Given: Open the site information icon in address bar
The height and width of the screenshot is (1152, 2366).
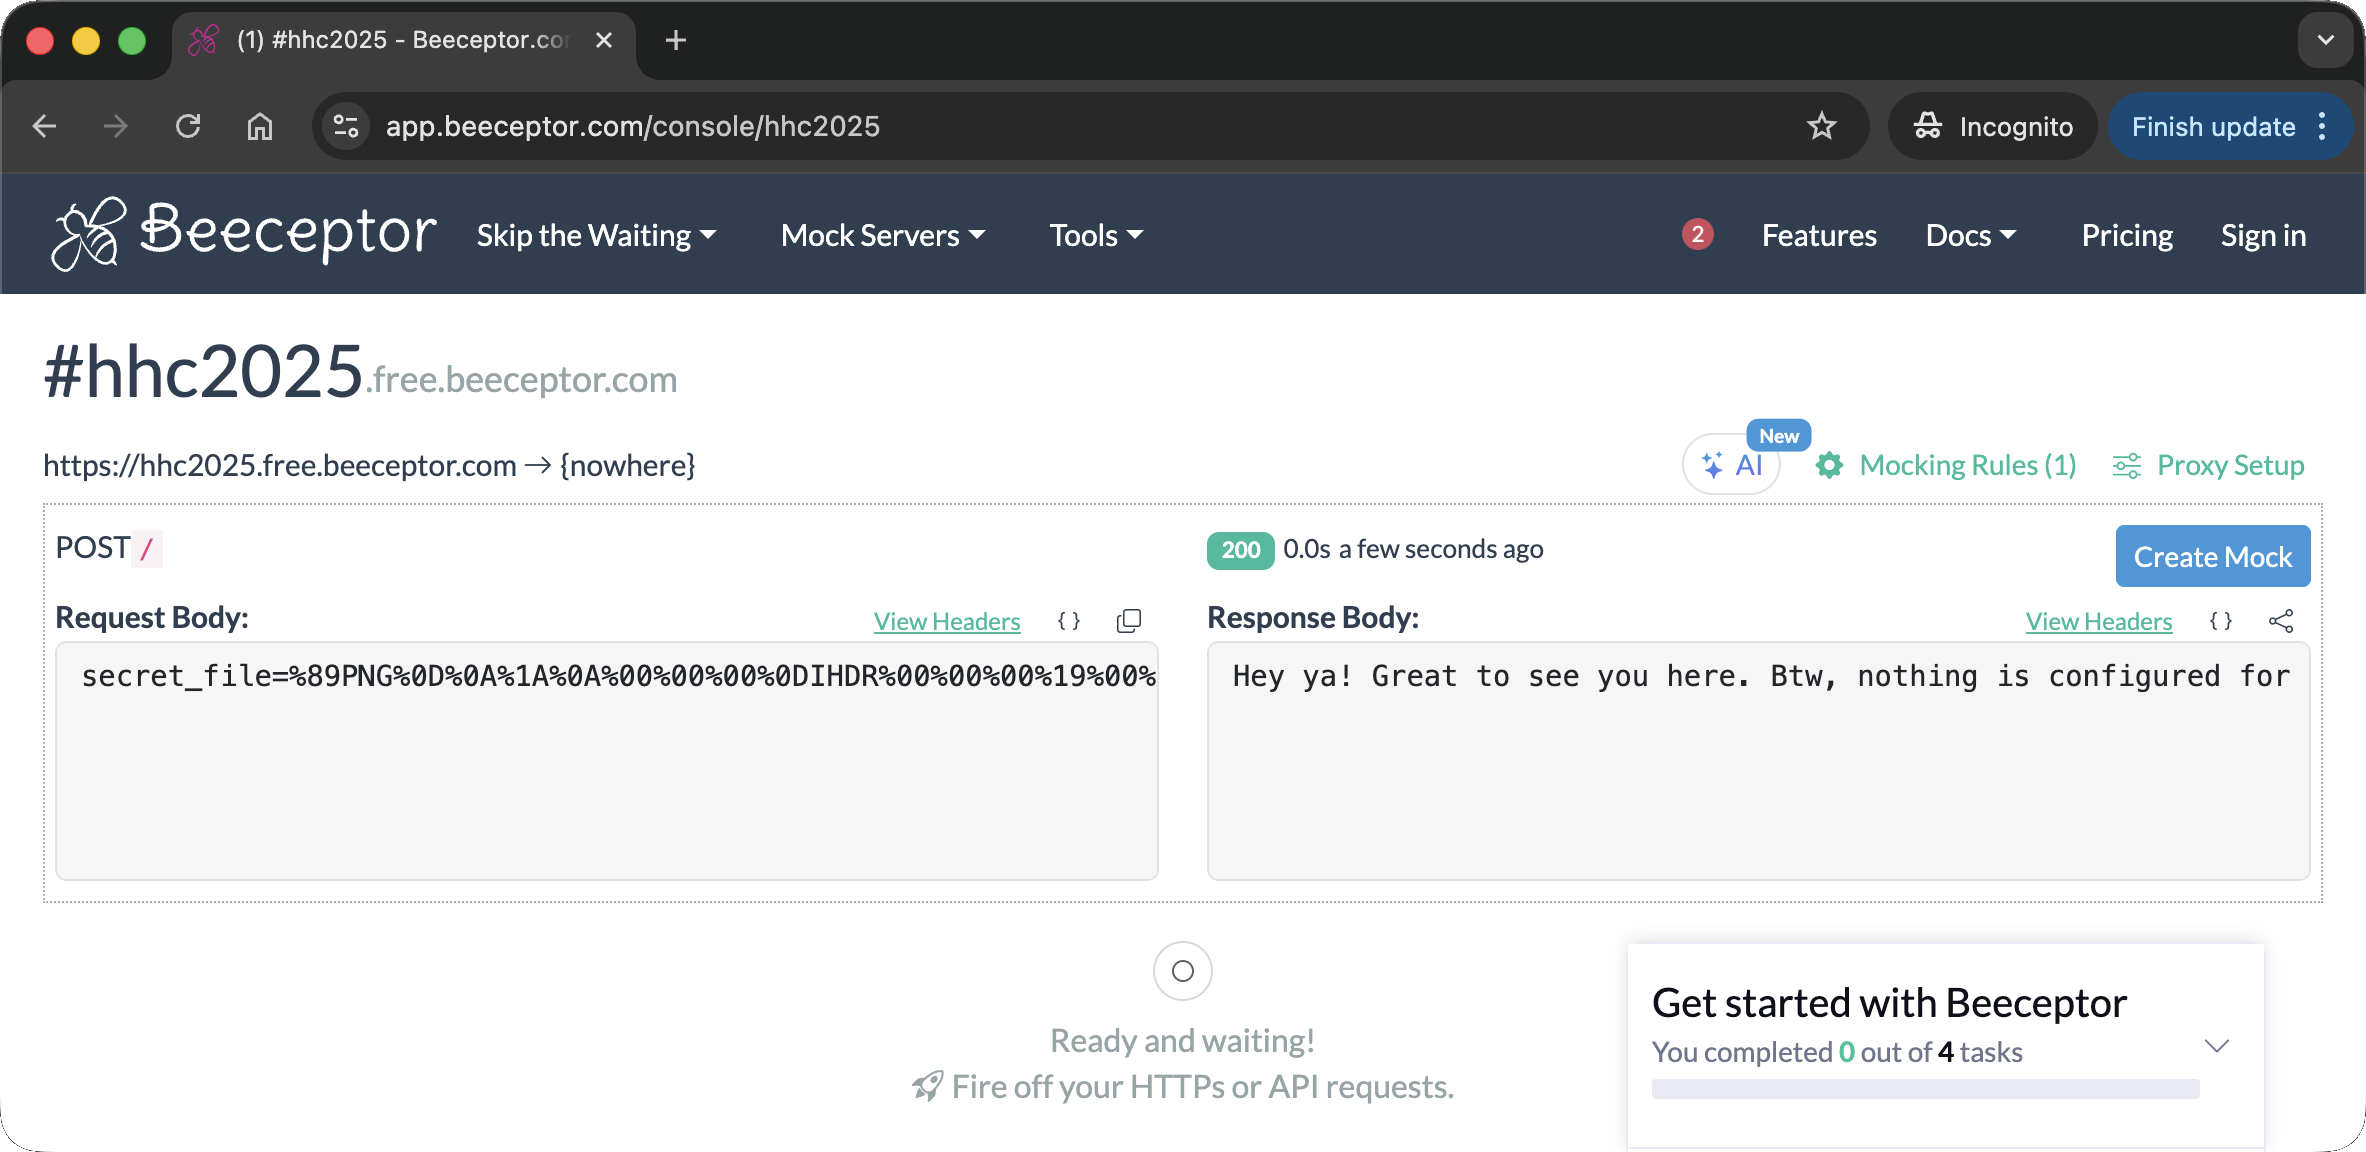Looking at the screenshot, I should (346, 126).
